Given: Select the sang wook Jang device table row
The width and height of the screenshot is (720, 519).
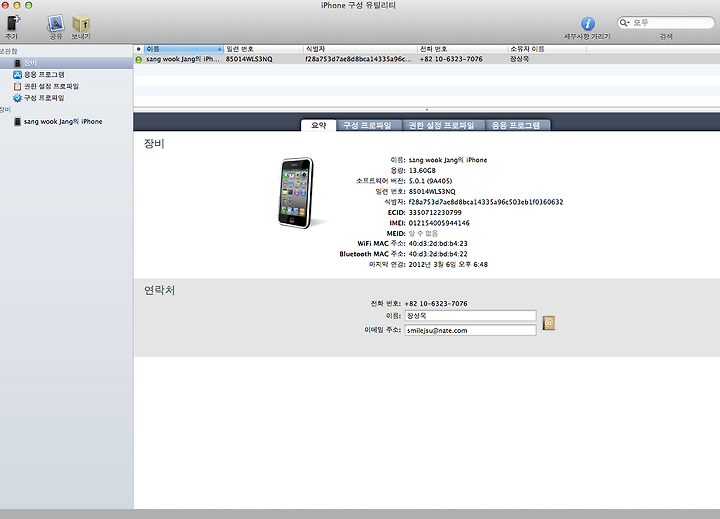Looking at the screenshot, I should (427, 59).
